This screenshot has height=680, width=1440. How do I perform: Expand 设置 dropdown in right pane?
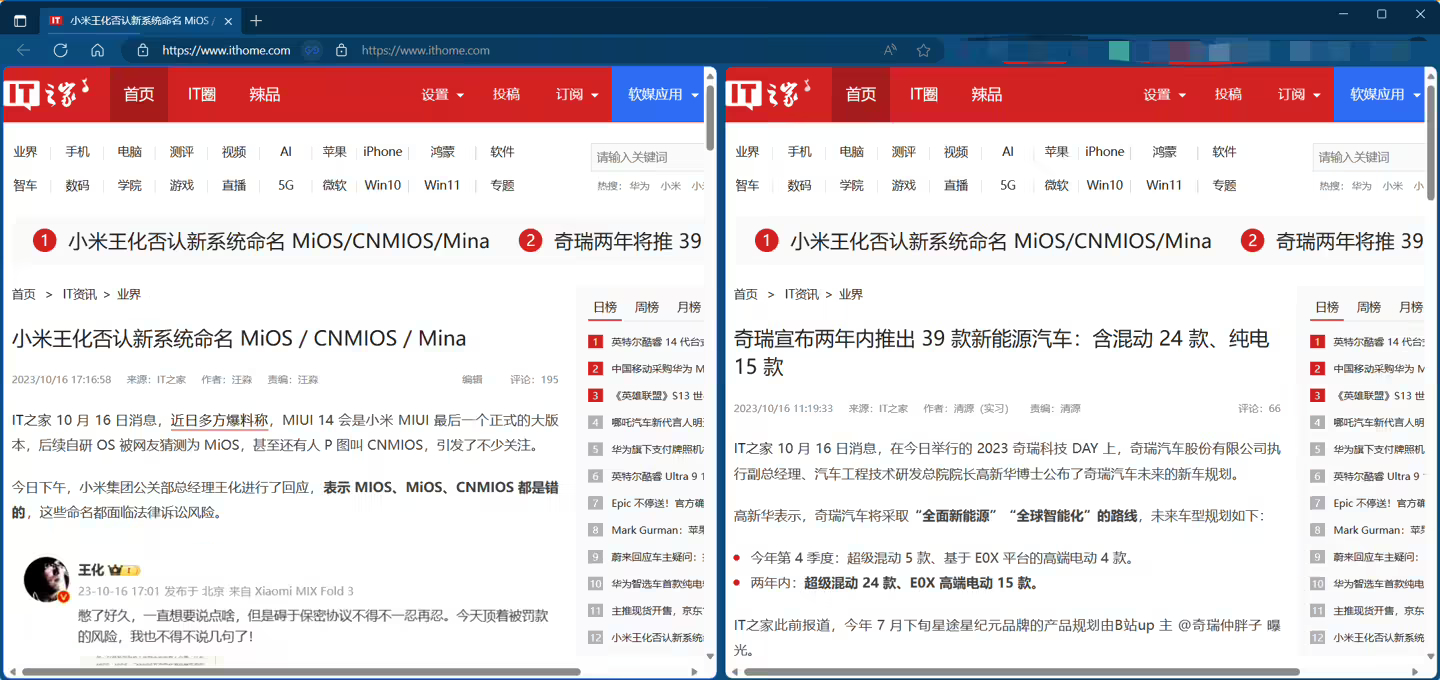click(1165, 94)
